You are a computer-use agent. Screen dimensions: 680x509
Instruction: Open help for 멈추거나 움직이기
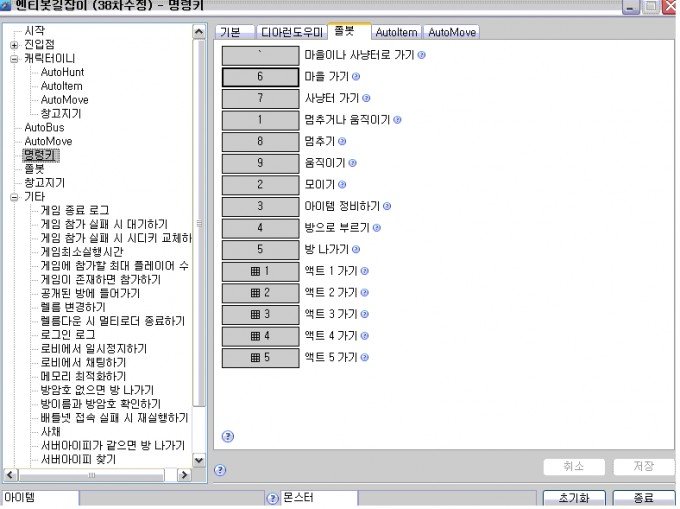[397, 120]
